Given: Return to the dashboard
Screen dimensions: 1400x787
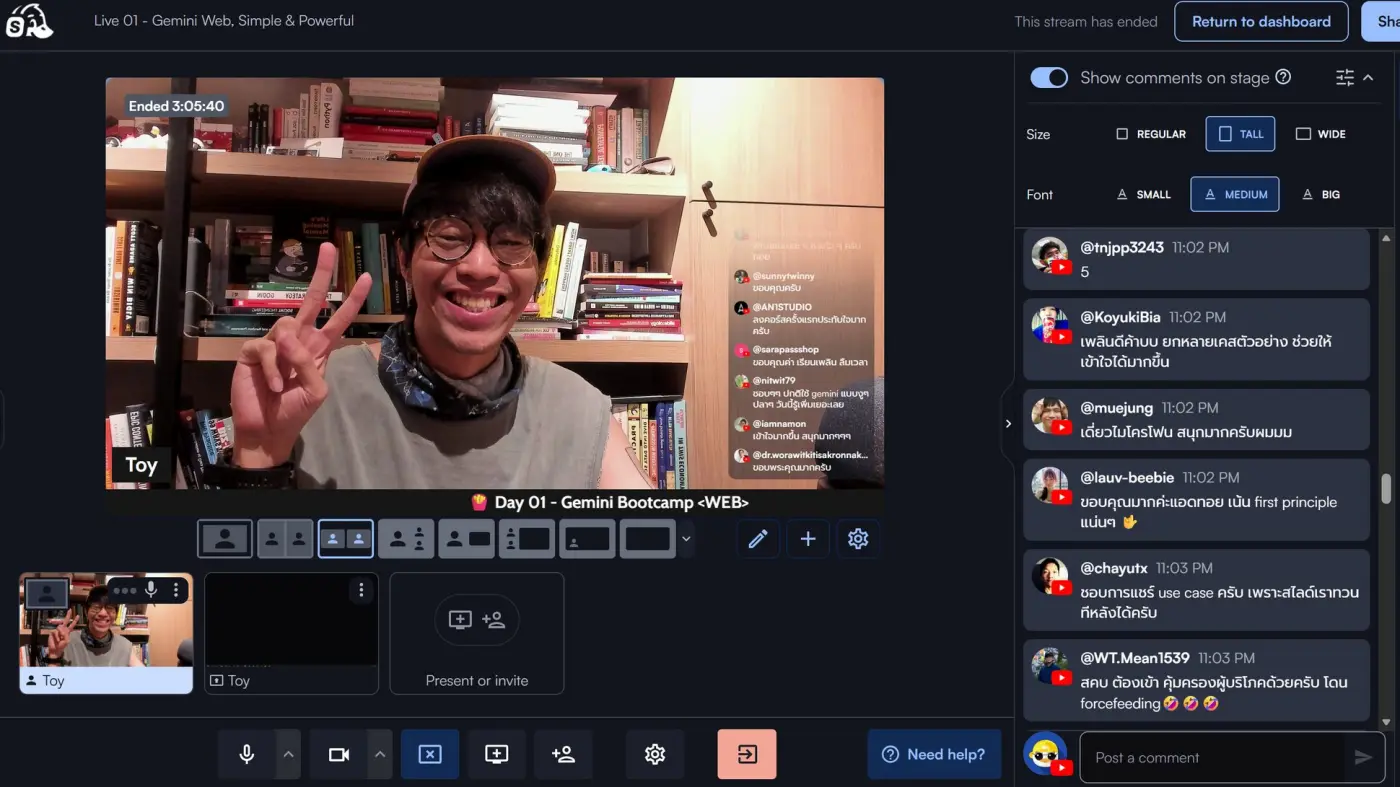Looking at the screenshot, I should coord(1261,21).
